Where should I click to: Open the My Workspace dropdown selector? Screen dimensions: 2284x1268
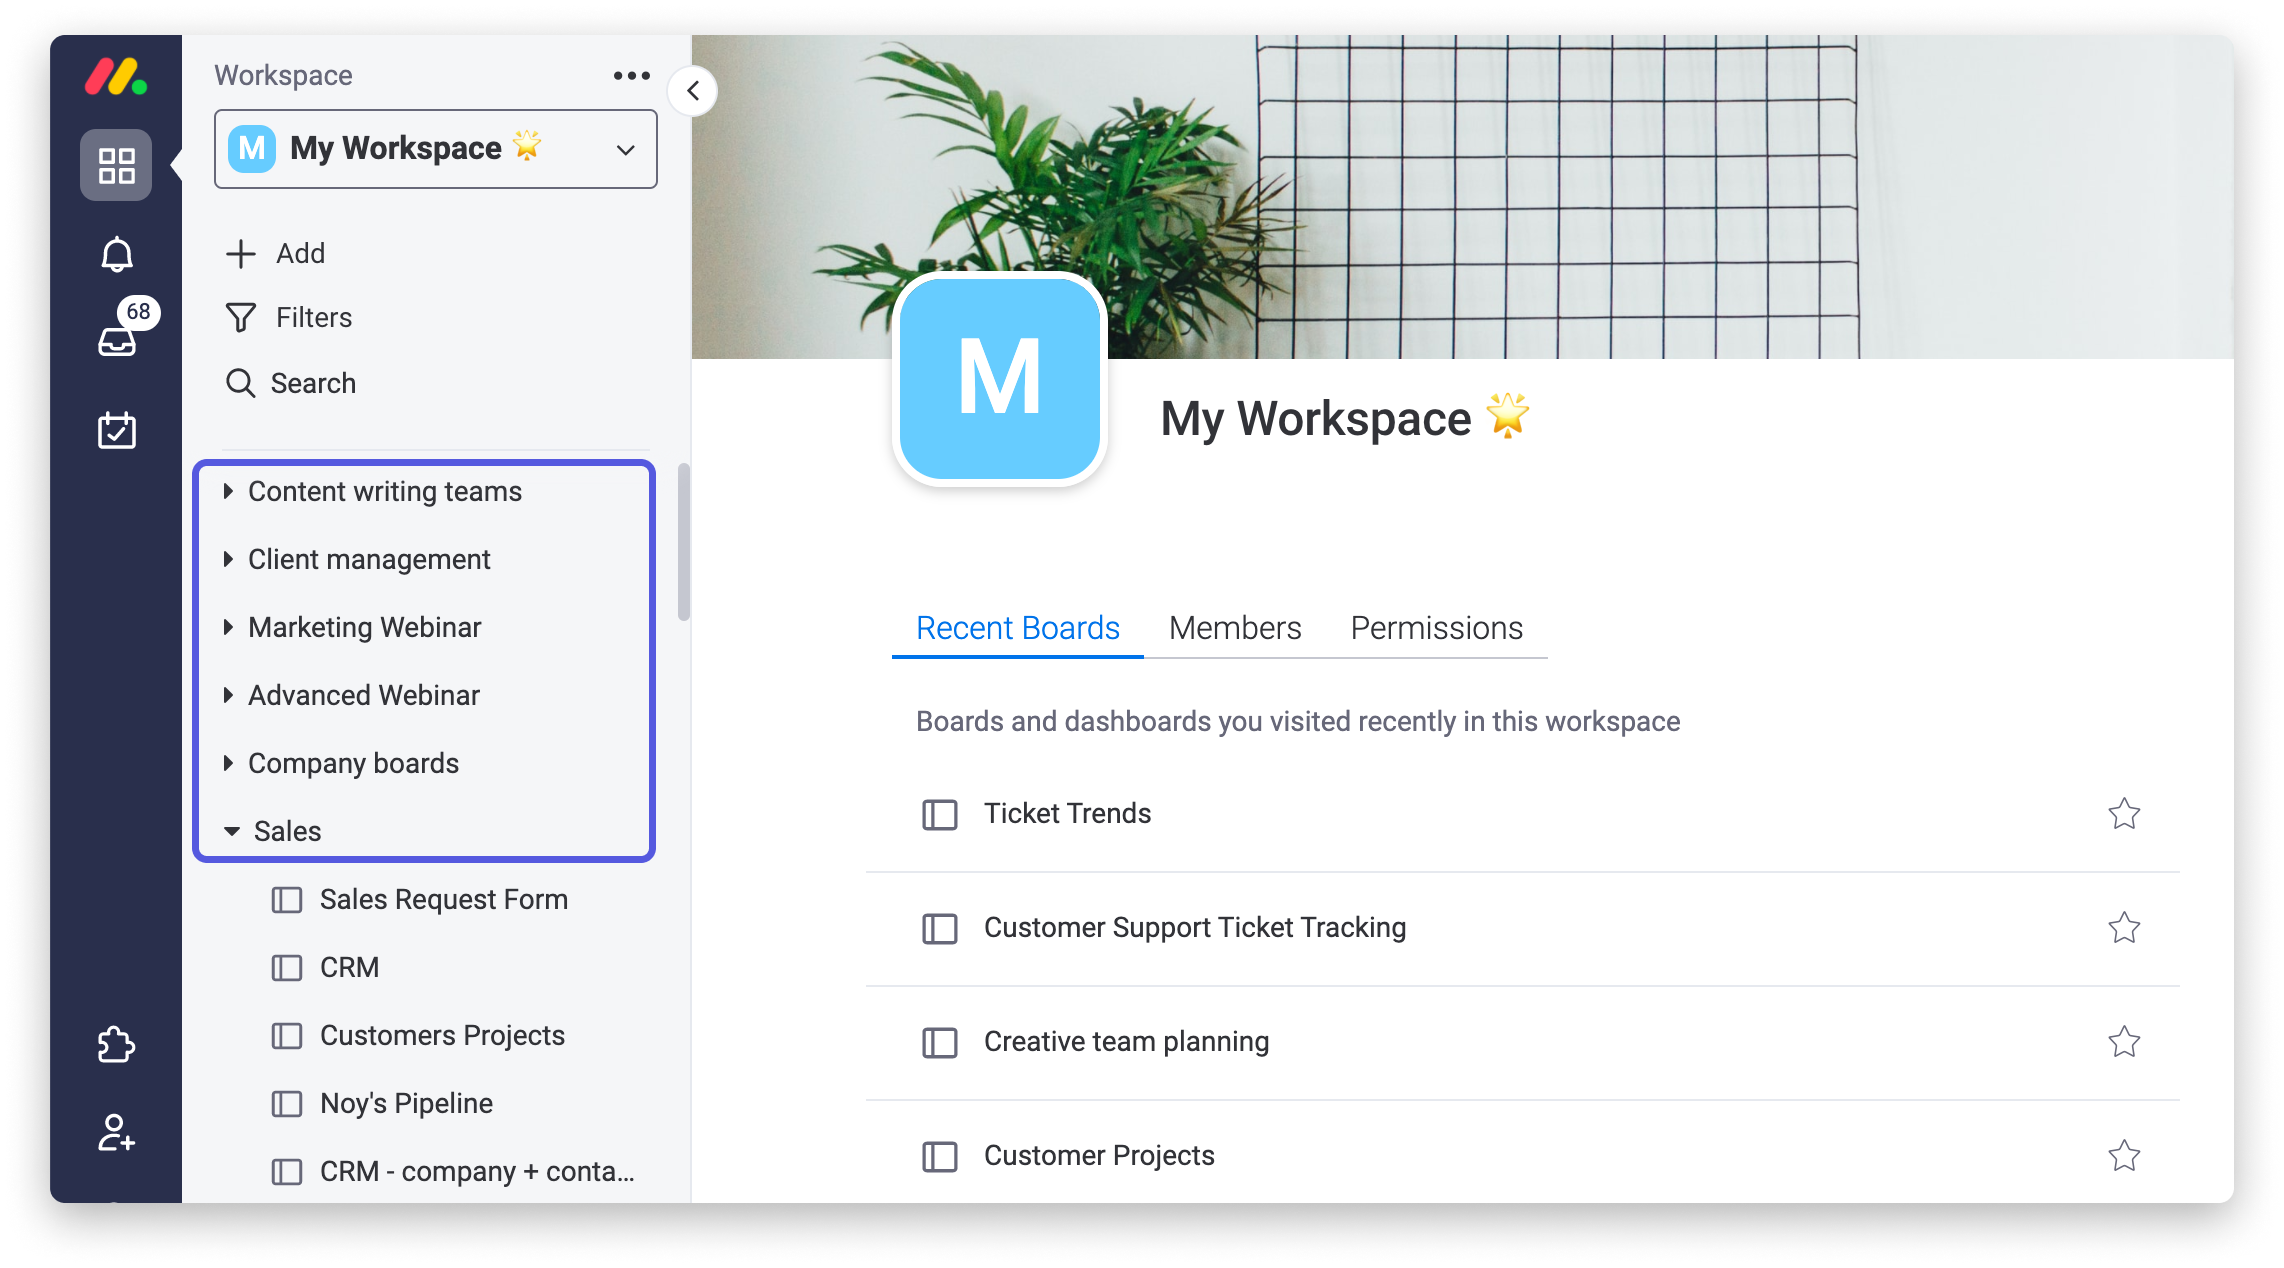coord(435,149)
